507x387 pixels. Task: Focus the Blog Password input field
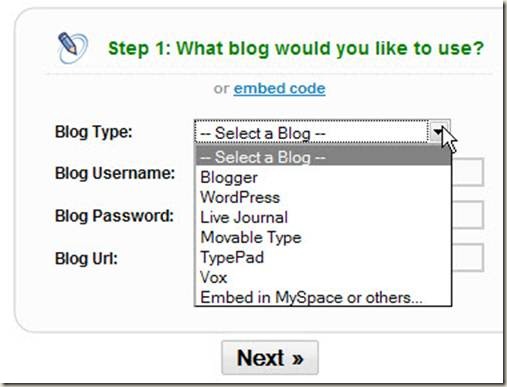click(x=467, y=215)
